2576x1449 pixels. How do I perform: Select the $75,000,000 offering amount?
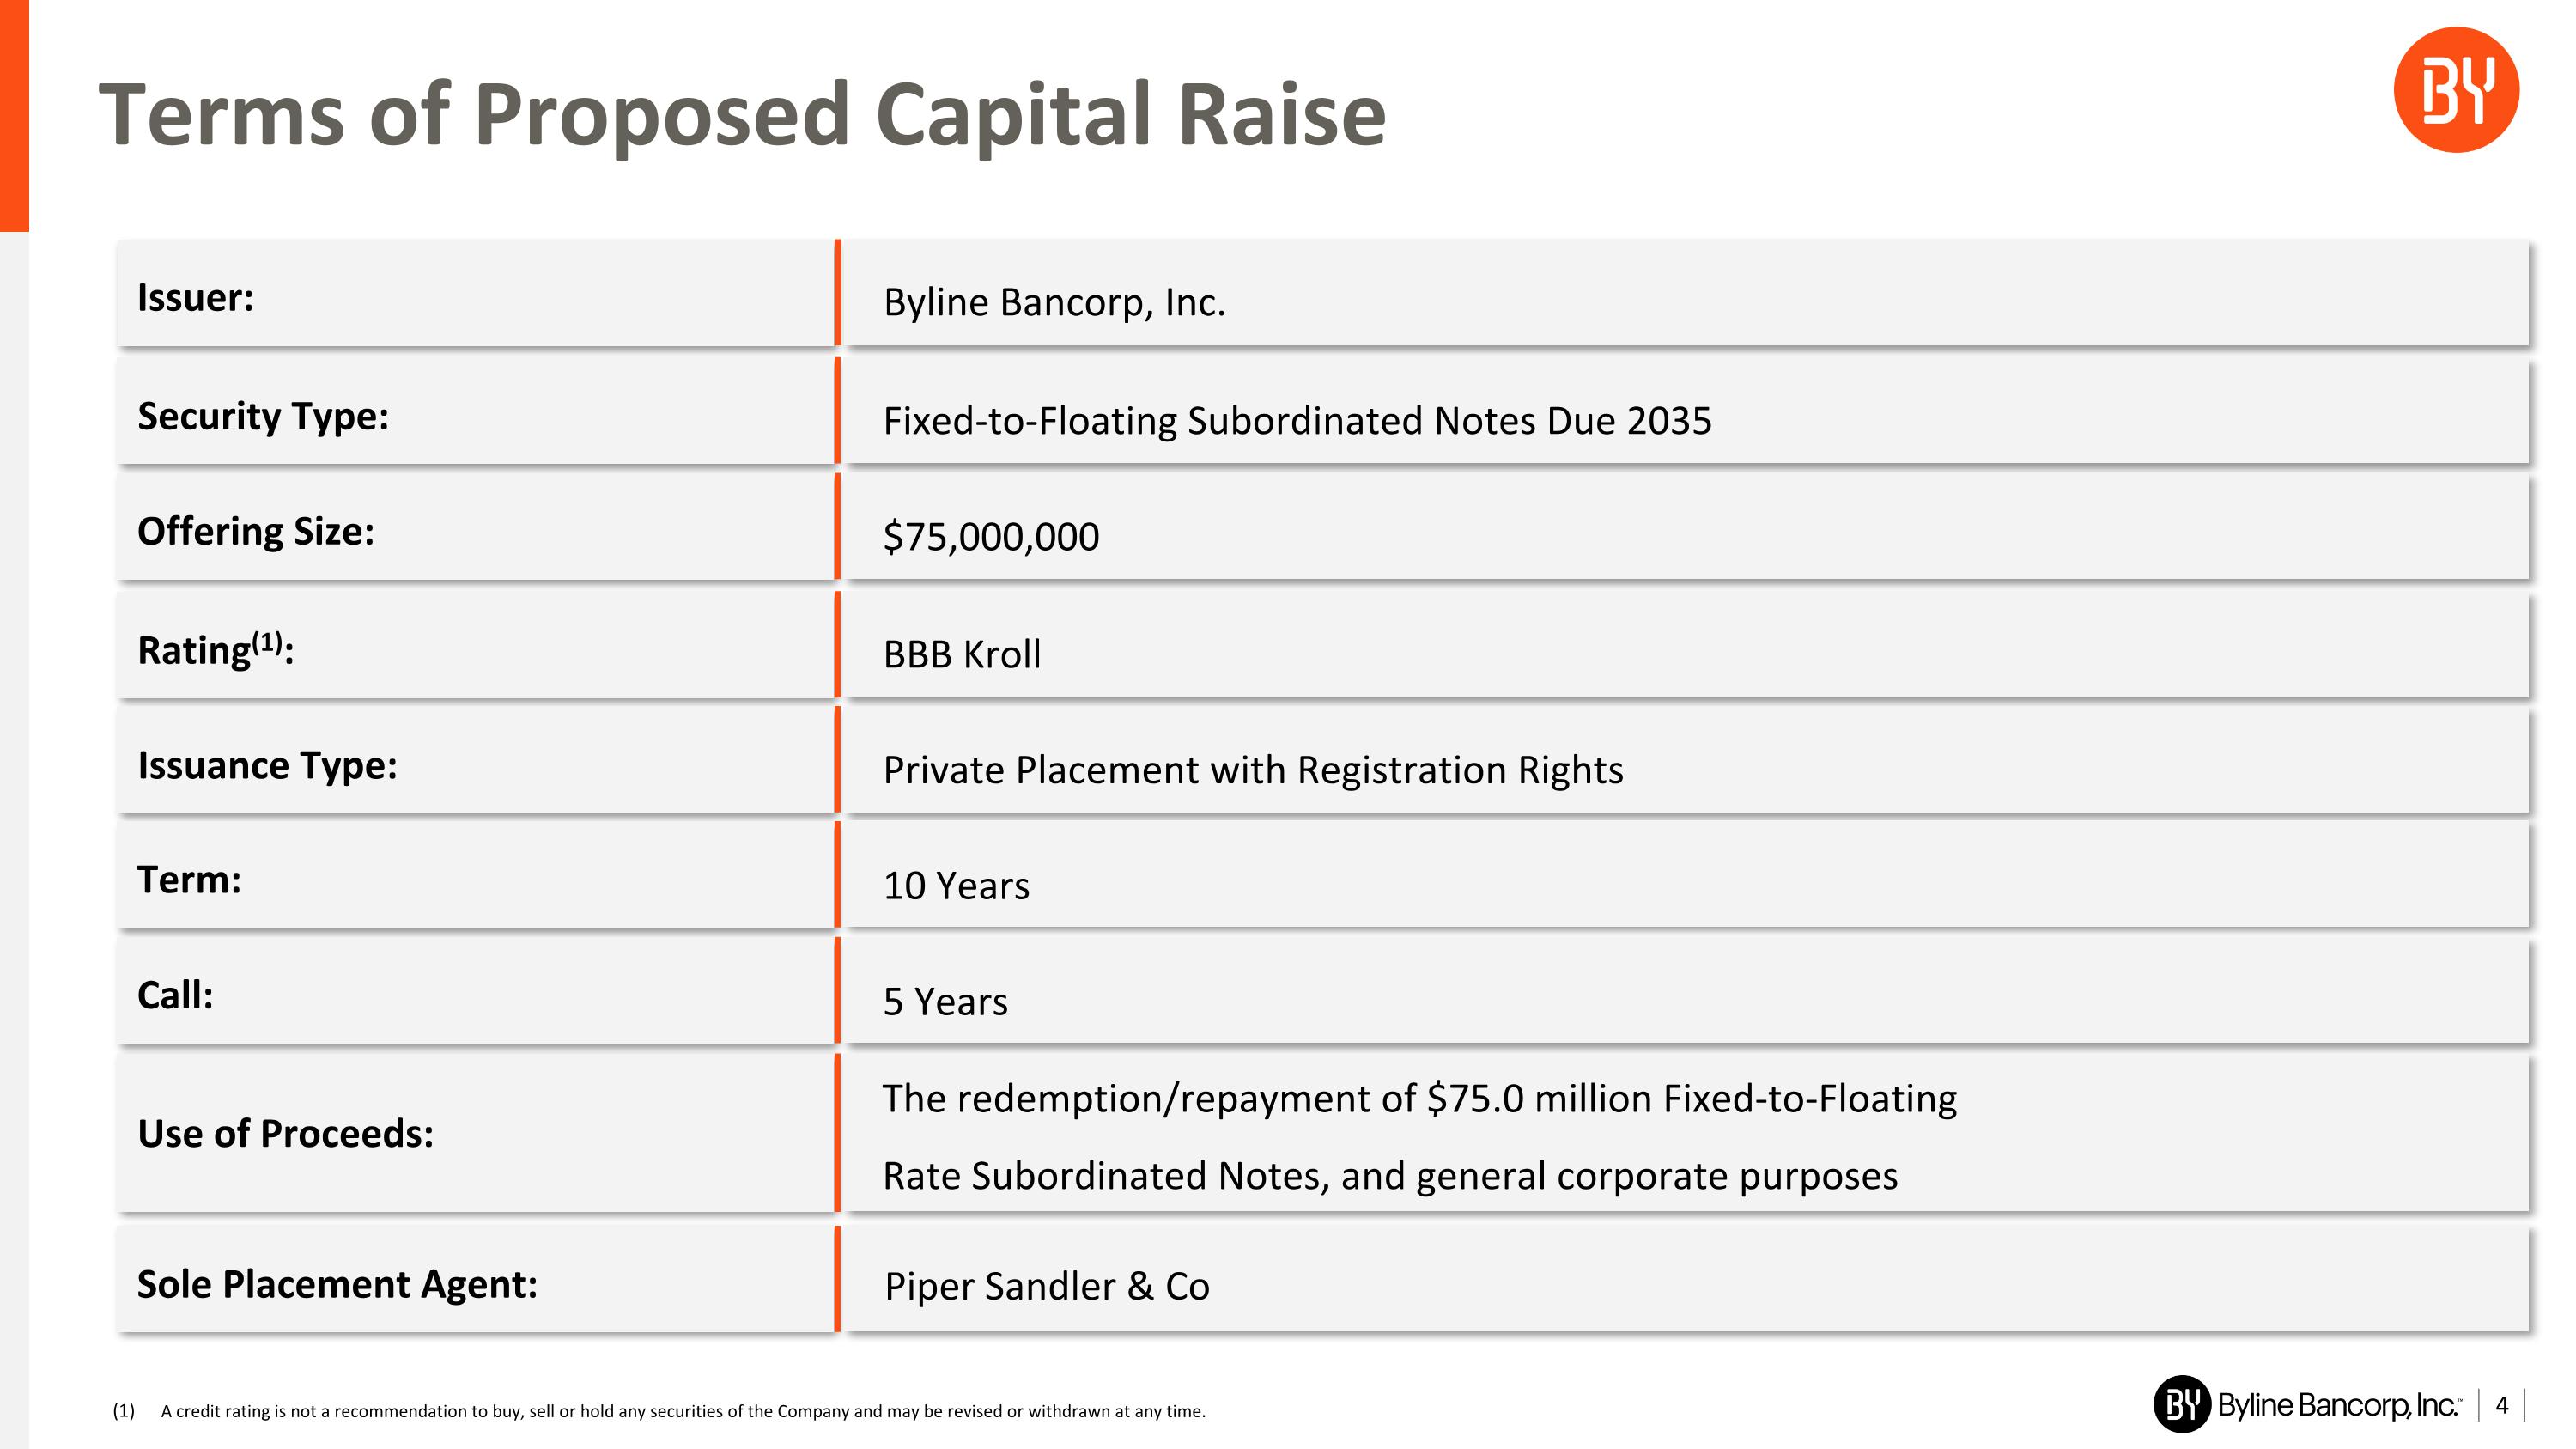point(991,537)
